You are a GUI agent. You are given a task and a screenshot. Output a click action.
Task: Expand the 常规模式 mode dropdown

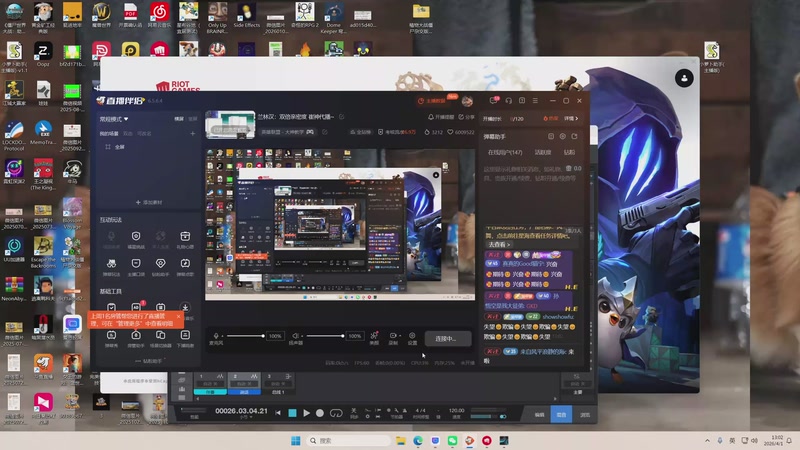point(114,119)
